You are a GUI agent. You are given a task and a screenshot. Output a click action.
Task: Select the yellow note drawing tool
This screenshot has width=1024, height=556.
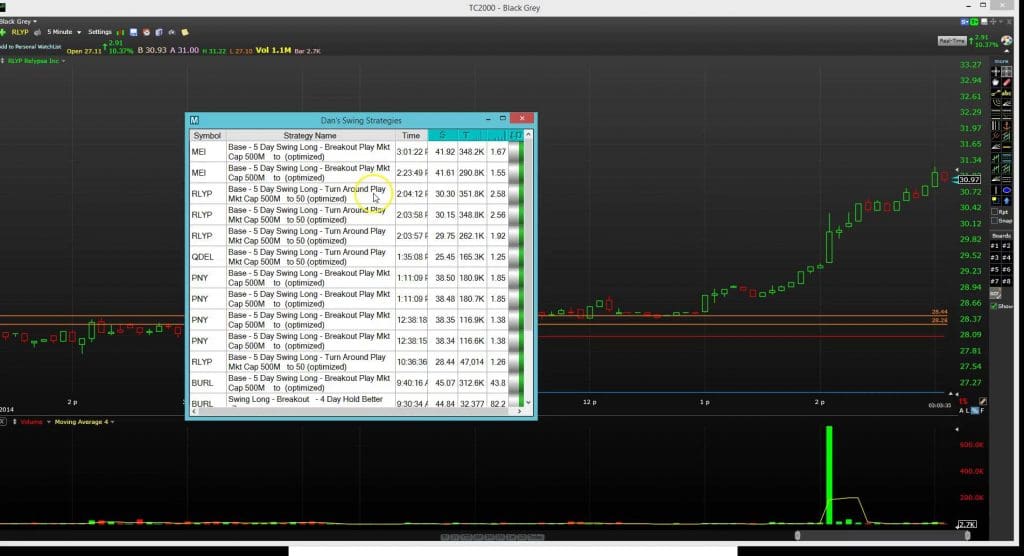tap(995, 201)
